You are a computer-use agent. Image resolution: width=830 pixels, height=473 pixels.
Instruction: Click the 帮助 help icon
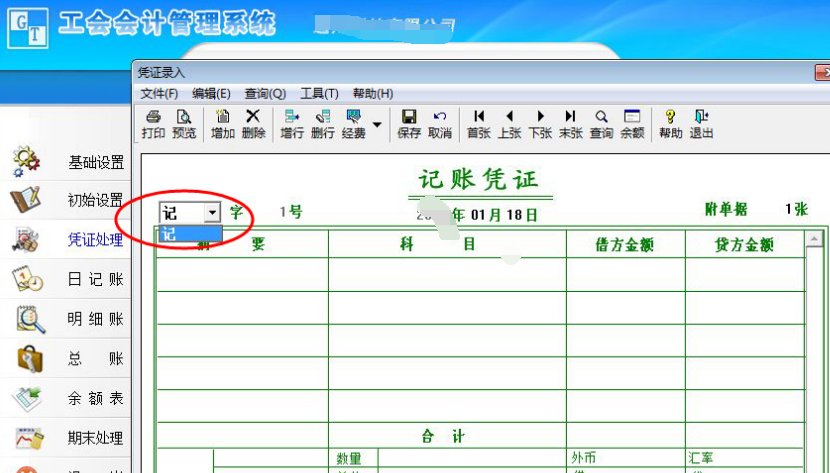click(x=671, y=124)
